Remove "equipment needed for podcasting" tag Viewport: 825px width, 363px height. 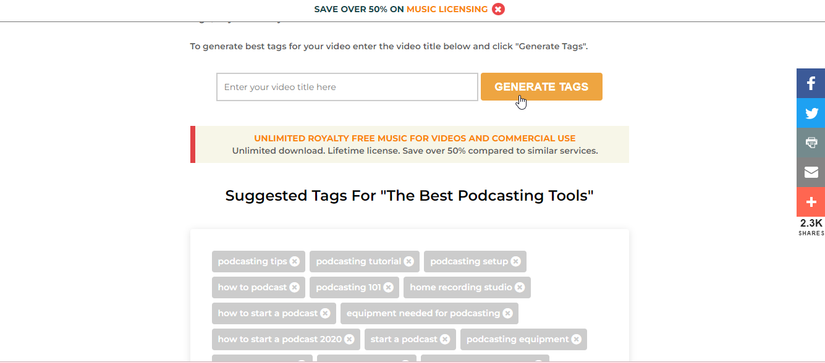click(507, 314)
